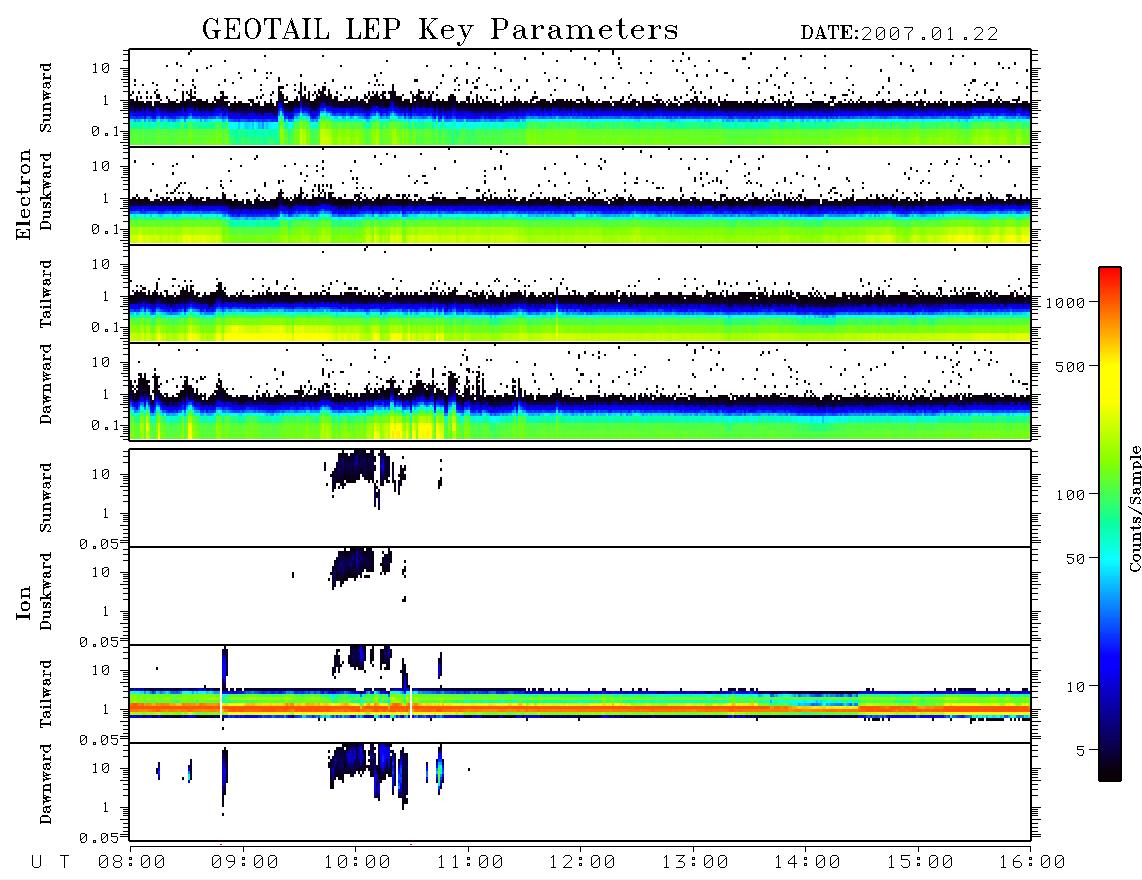Screen dimensions: 1142x880
Task: Click the "100" colorbar tick label
Action: click(1071, 495)
